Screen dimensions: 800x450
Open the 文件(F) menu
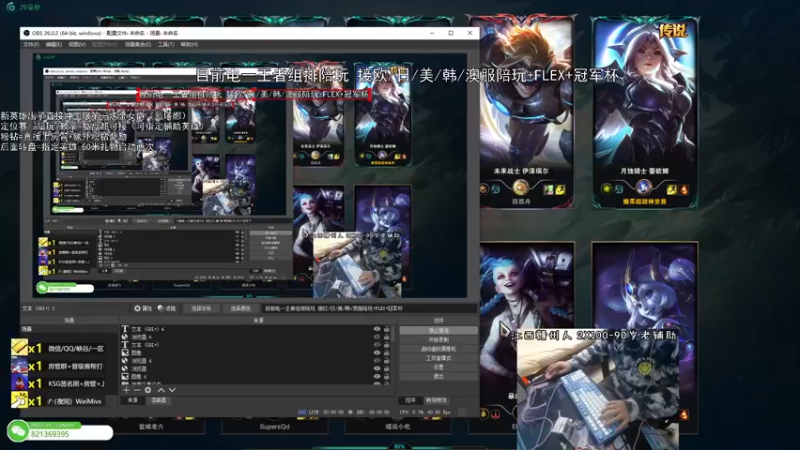[x=31, y=45]
